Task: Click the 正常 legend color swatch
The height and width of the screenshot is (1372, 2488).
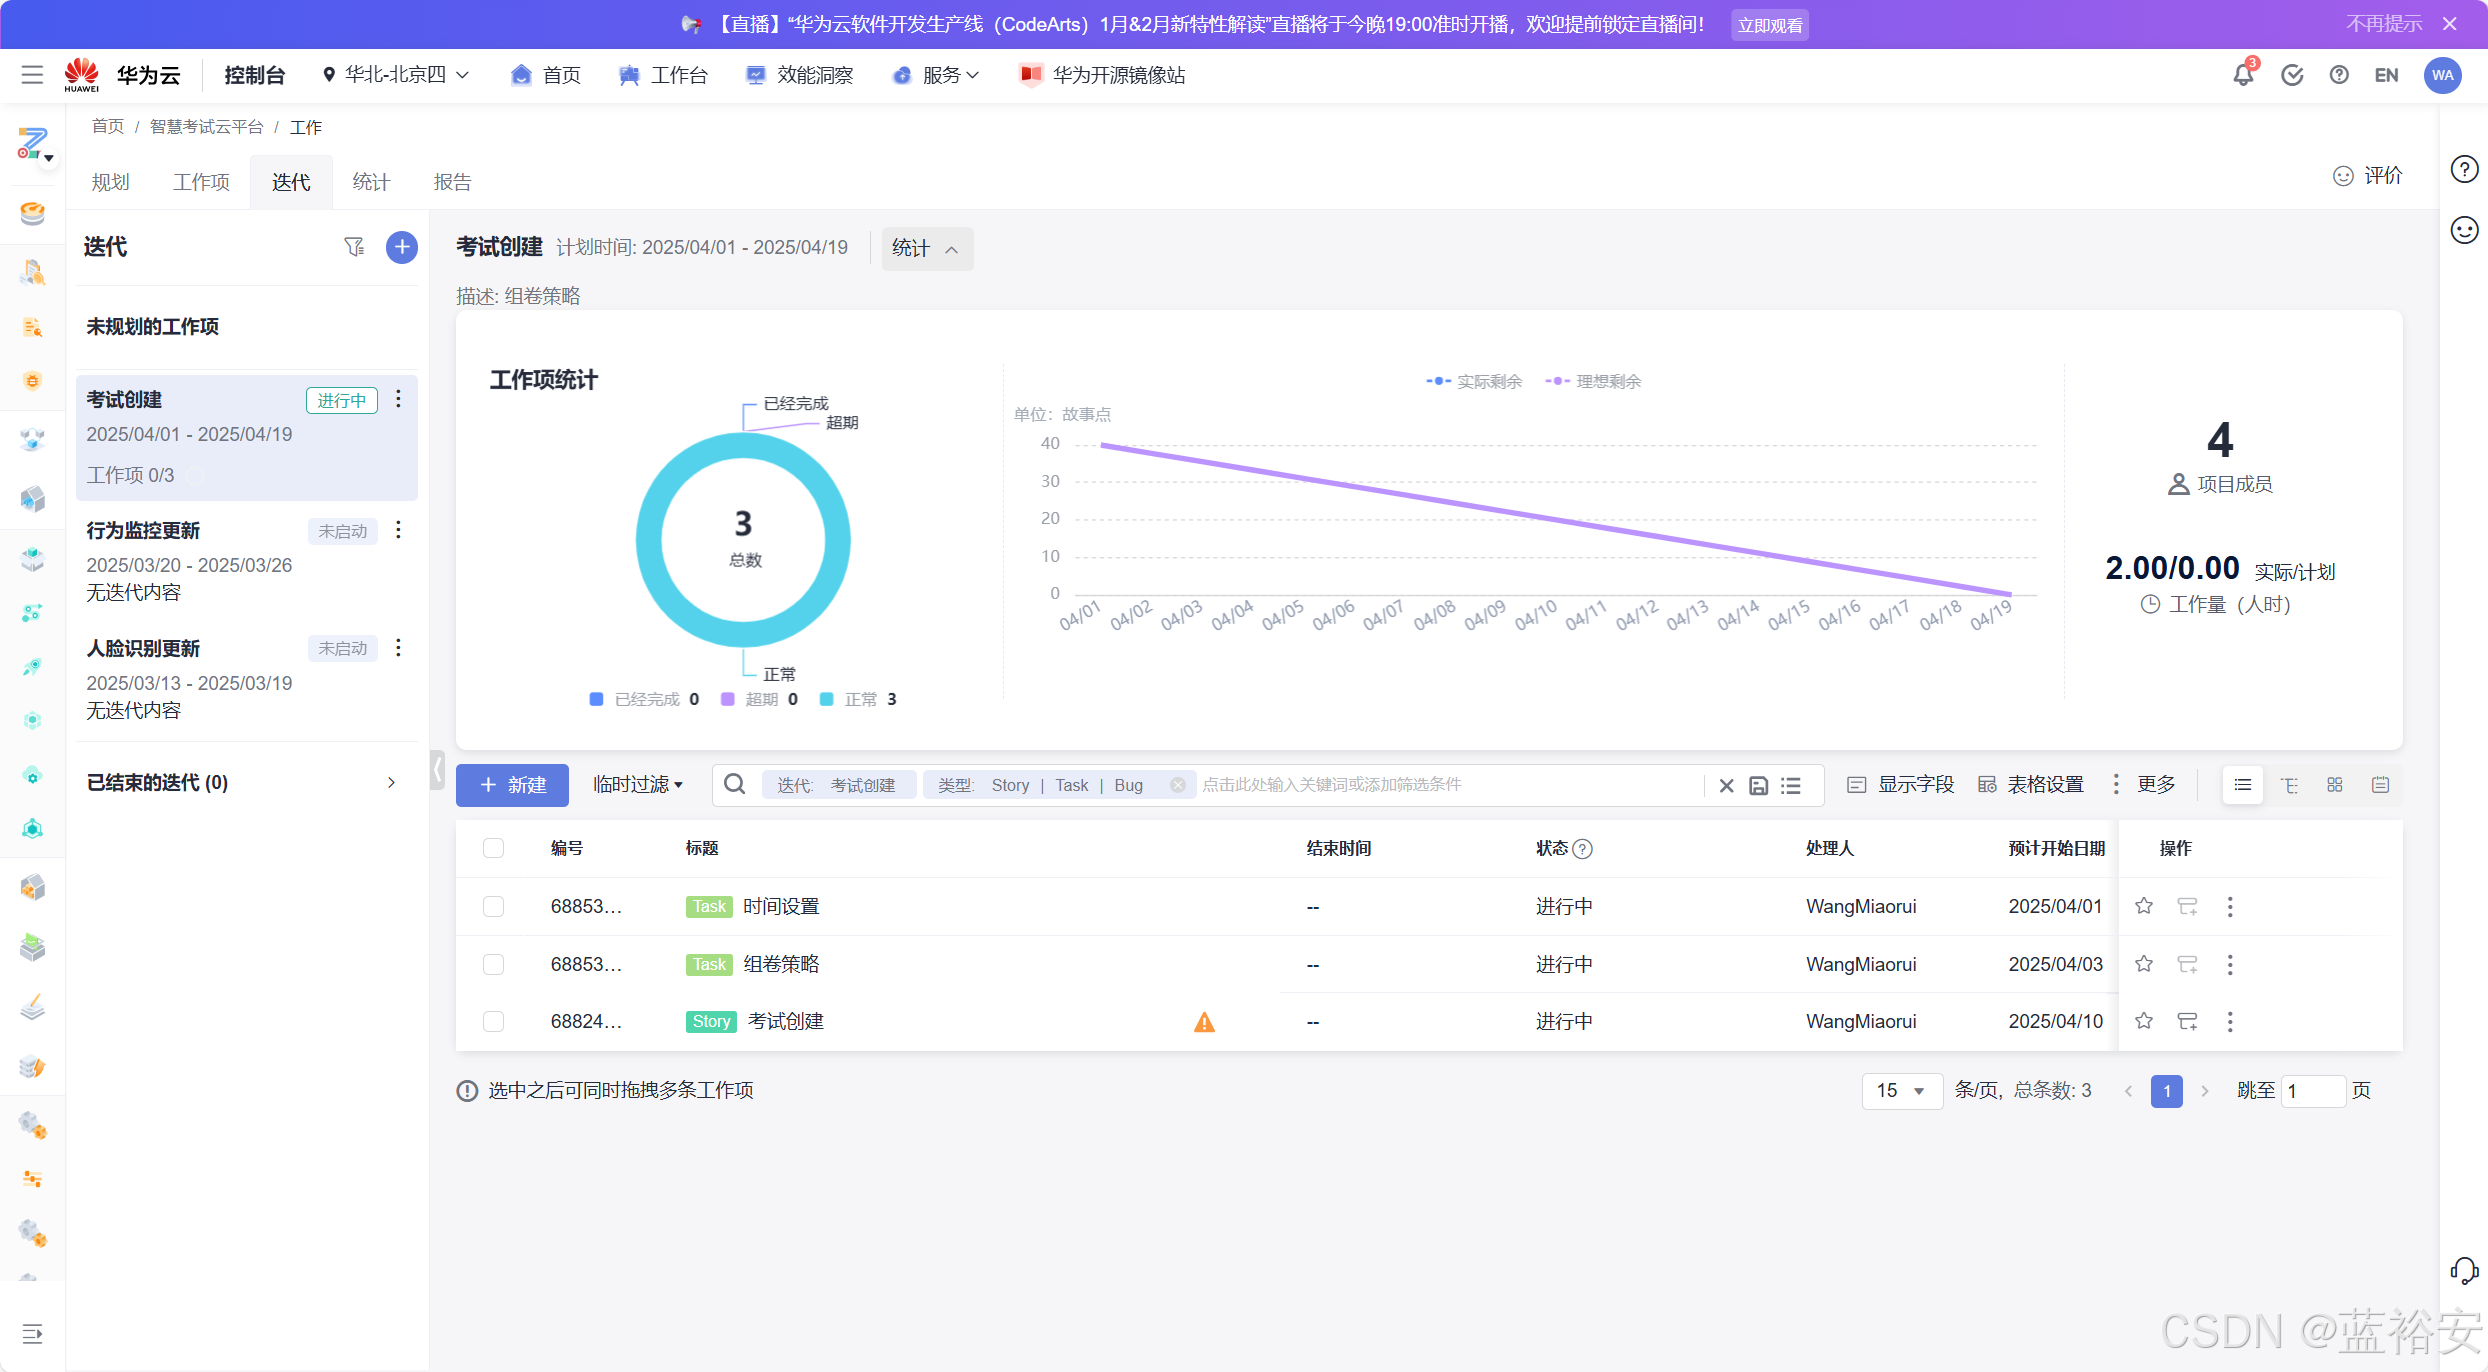Action: point(826,700)
